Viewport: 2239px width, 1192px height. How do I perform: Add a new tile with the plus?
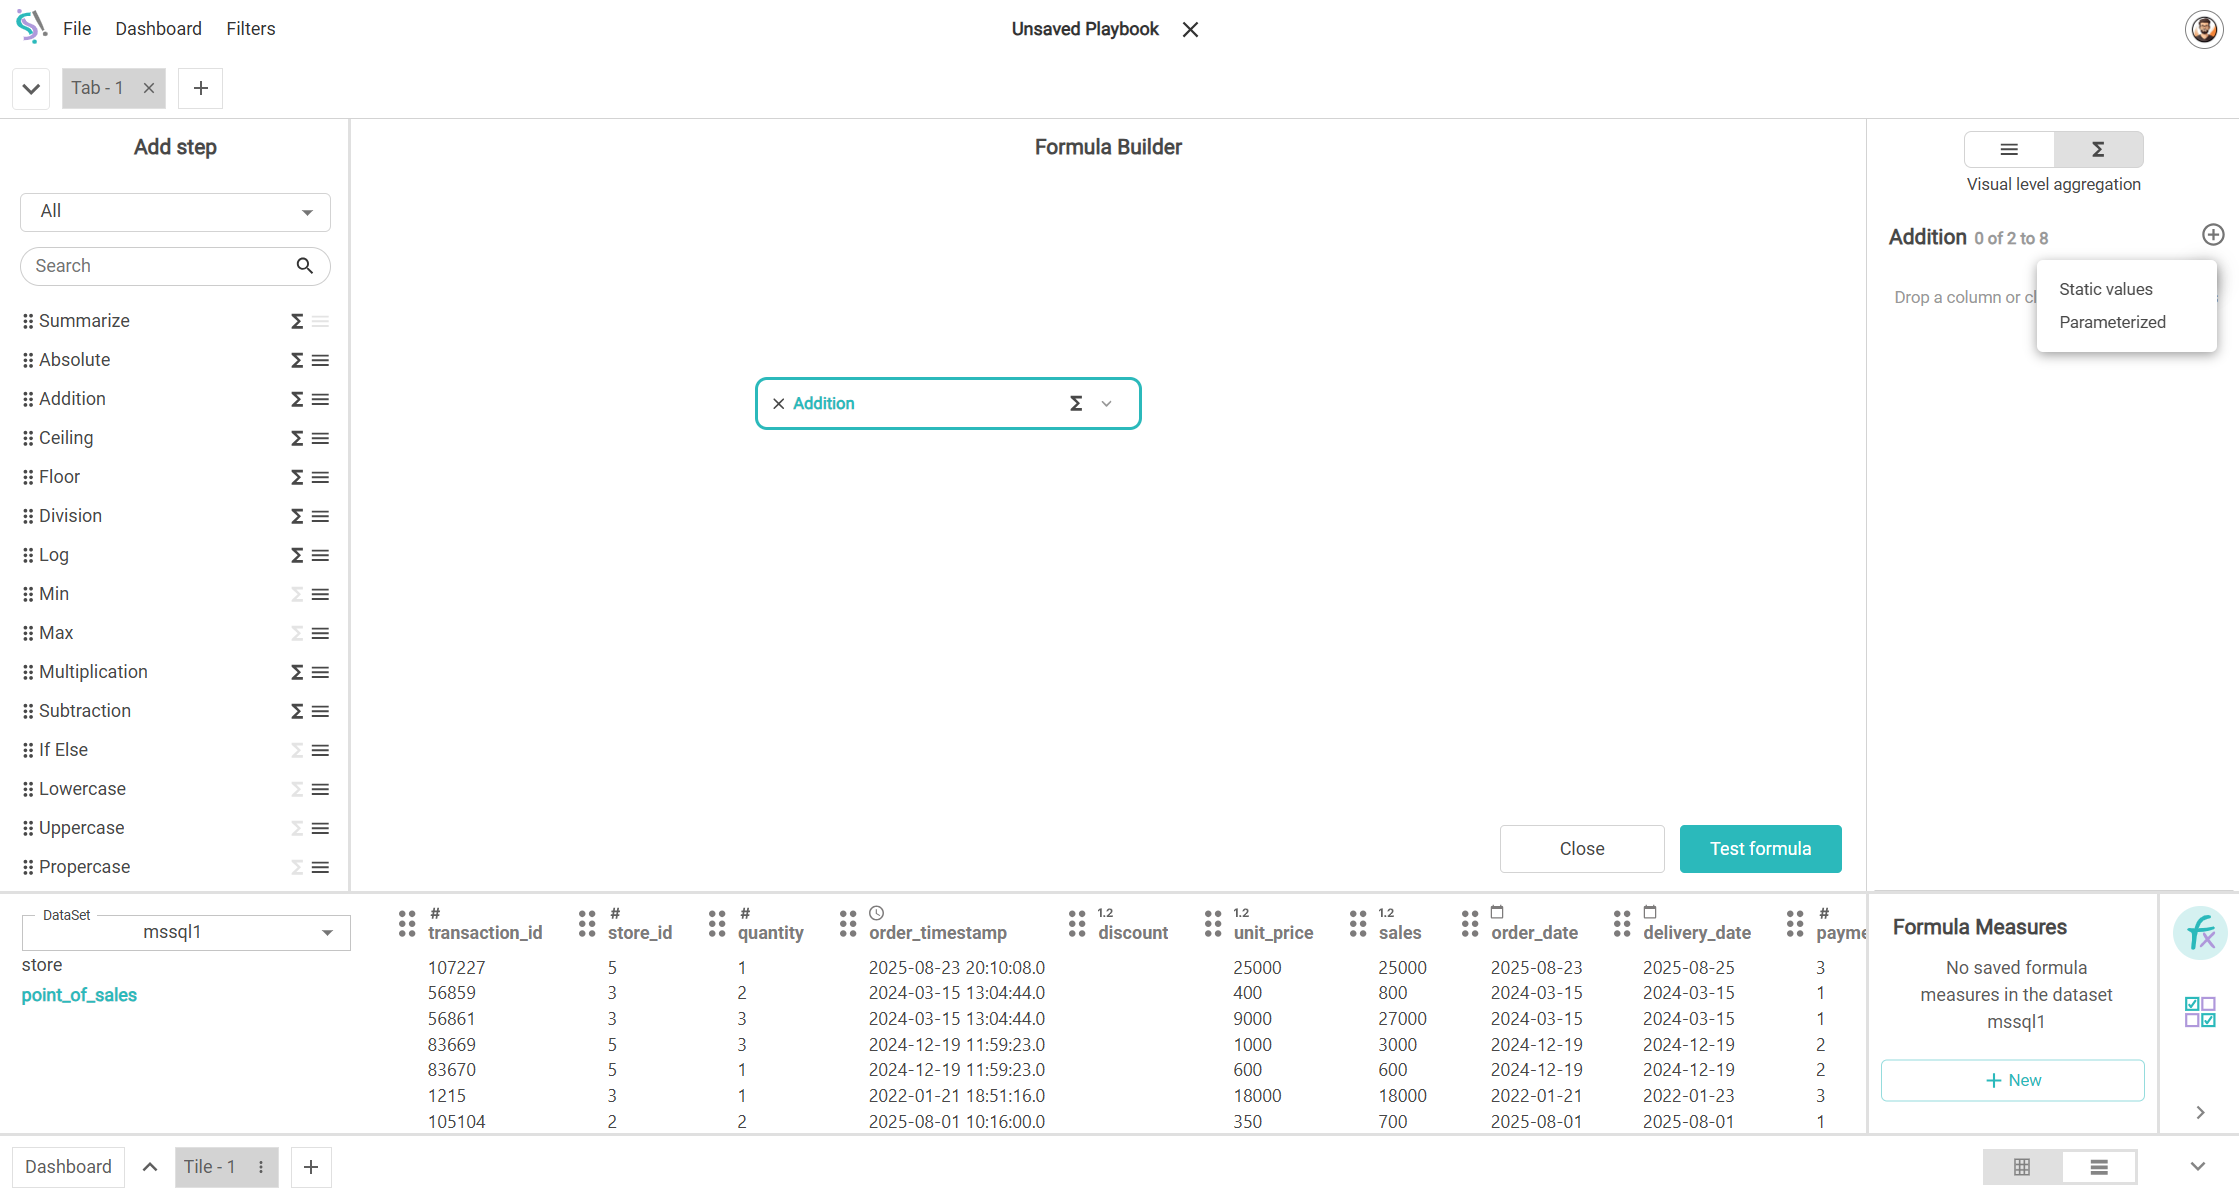(311, 1167)
